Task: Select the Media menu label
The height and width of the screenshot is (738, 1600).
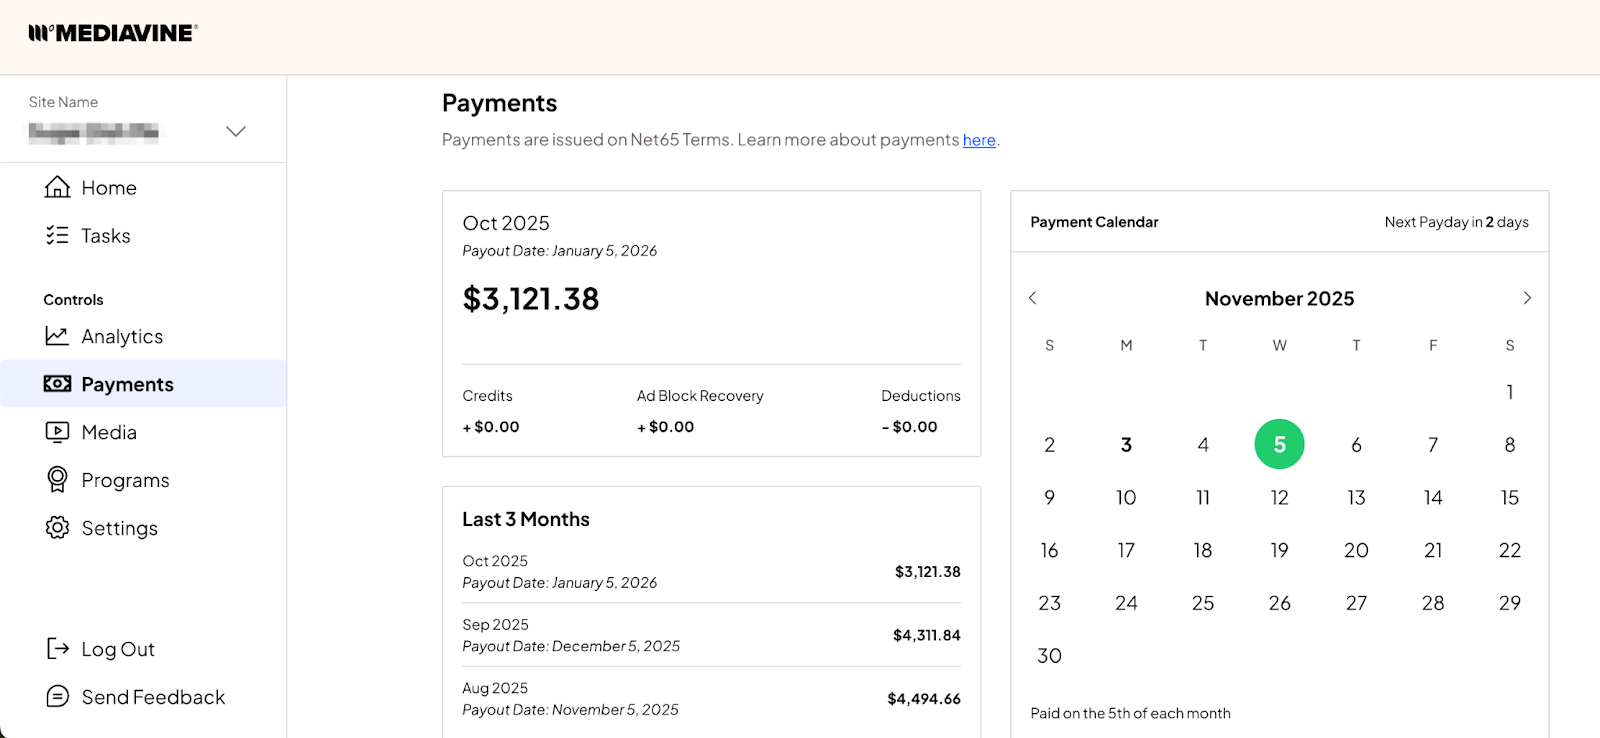Action: (x=109, y=432)
